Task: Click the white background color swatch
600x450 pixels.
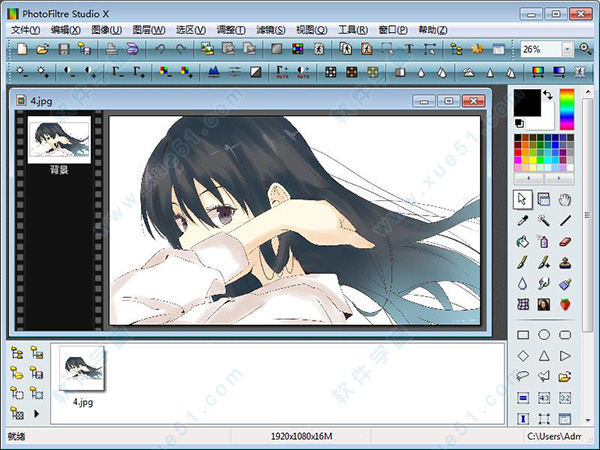Action: click(x=546, y=122)
